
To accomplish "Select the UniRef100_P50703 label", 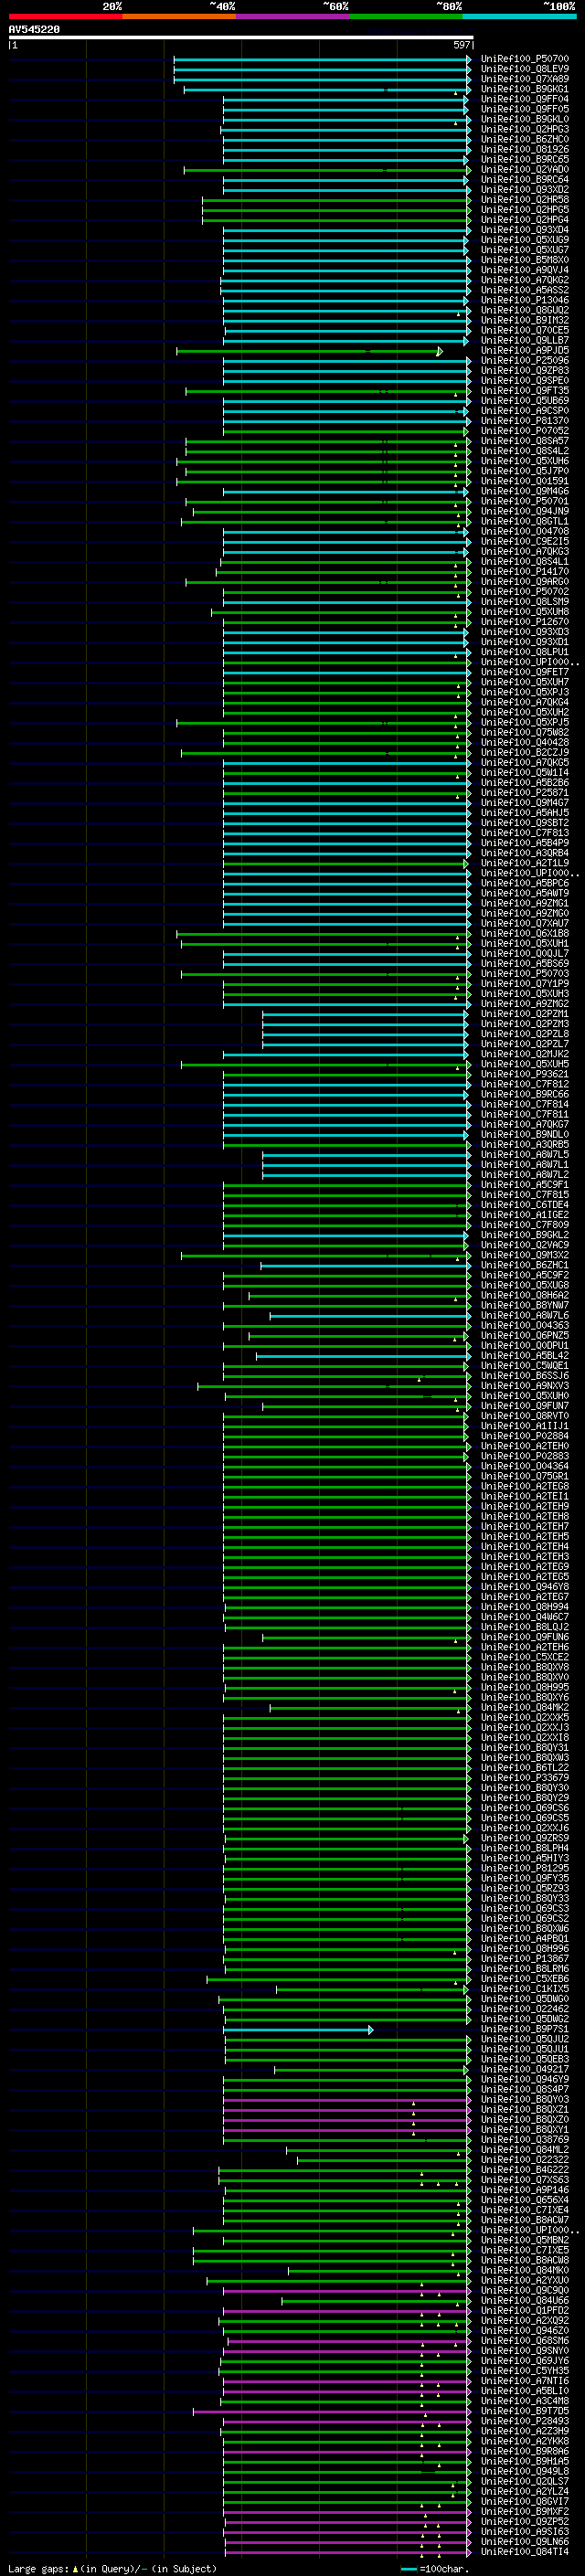I will click(525, 974).
